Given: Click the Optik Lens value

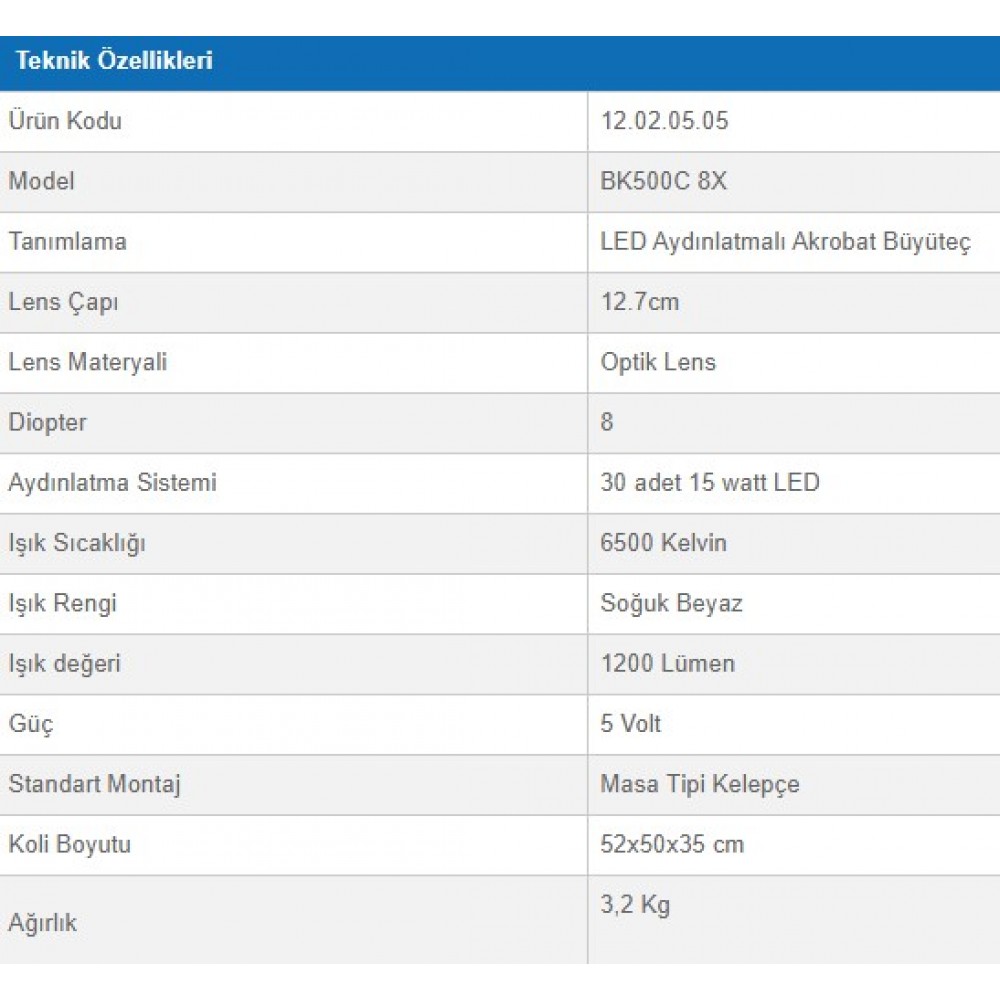Looking at the screenshot, I should tap(658, 362).
